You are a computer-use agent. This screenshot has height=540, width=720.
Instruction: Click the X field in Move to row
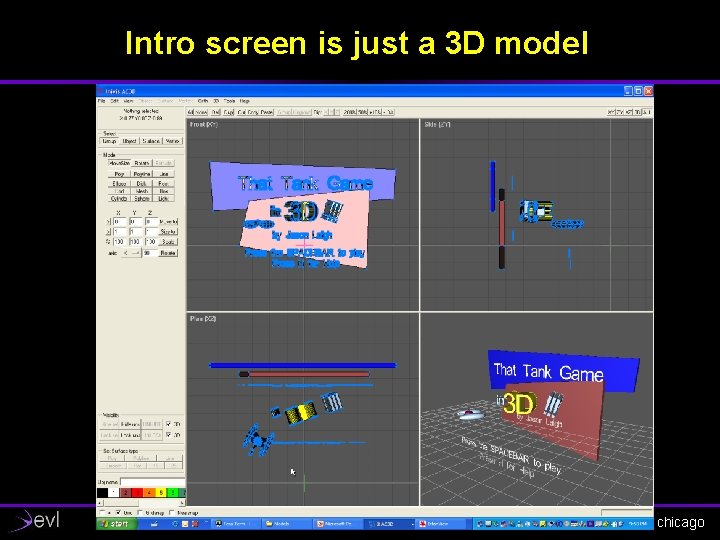(x=120, y=221)
